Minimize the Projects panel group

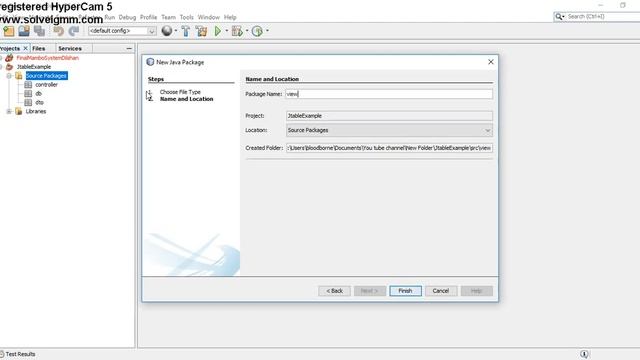pos(129,49)
